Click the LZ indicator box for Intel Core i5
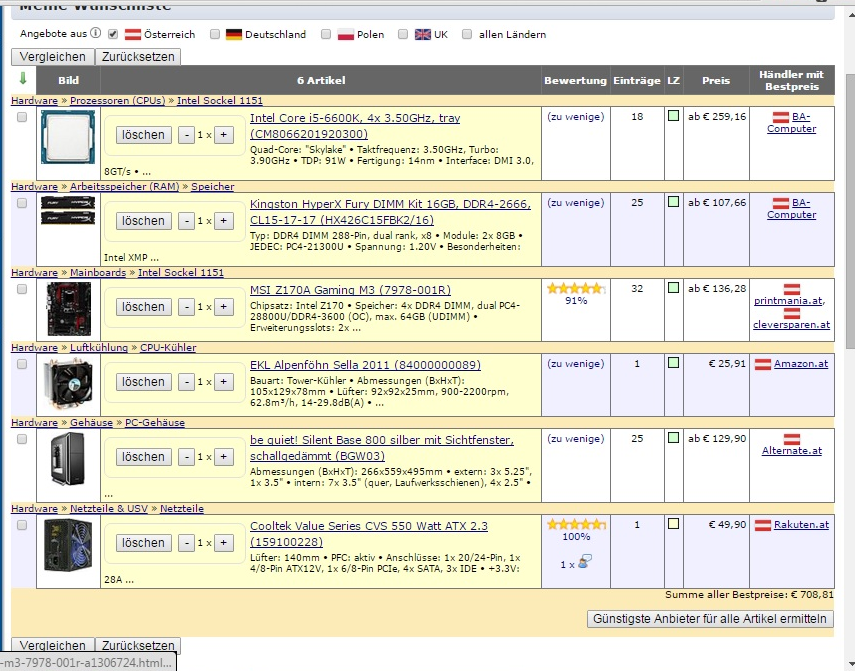This screenshot has width=855, height=671. (673, 116)
